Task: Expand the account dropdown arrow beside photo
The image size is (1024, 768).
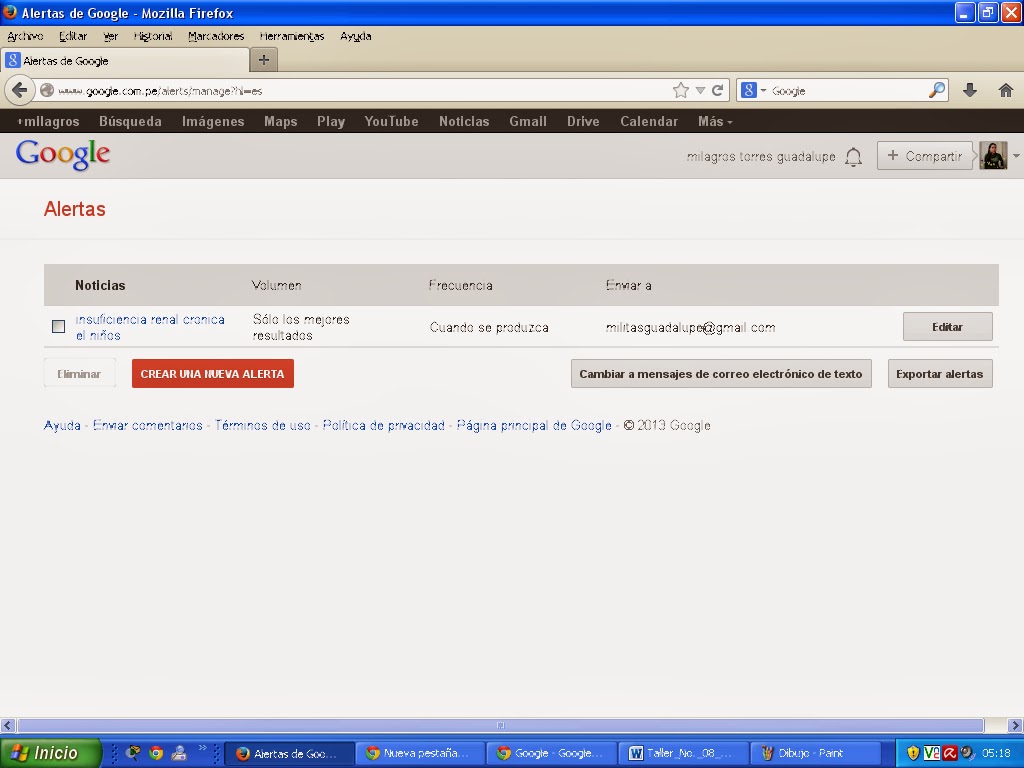Action: click(x=1016, y=156)
